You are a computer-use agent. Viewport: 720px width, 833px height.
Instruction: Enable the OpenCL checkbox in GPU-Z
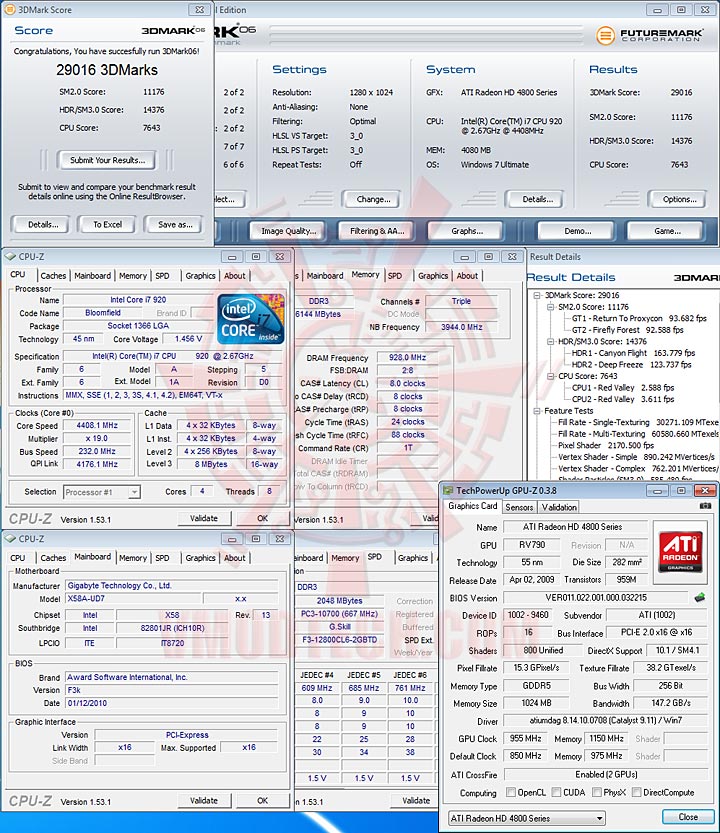[511, 792]
